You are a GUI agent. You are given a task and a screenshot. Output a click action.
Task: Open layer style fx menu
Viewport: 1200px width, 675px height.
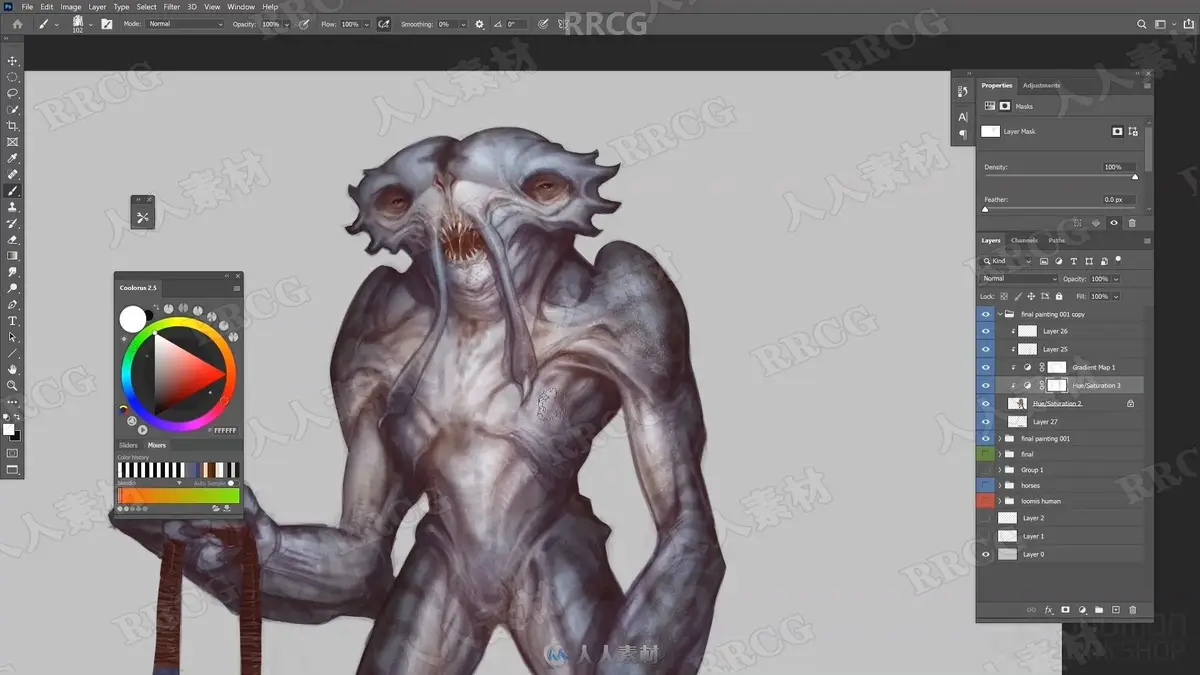tap(1048, 609)
